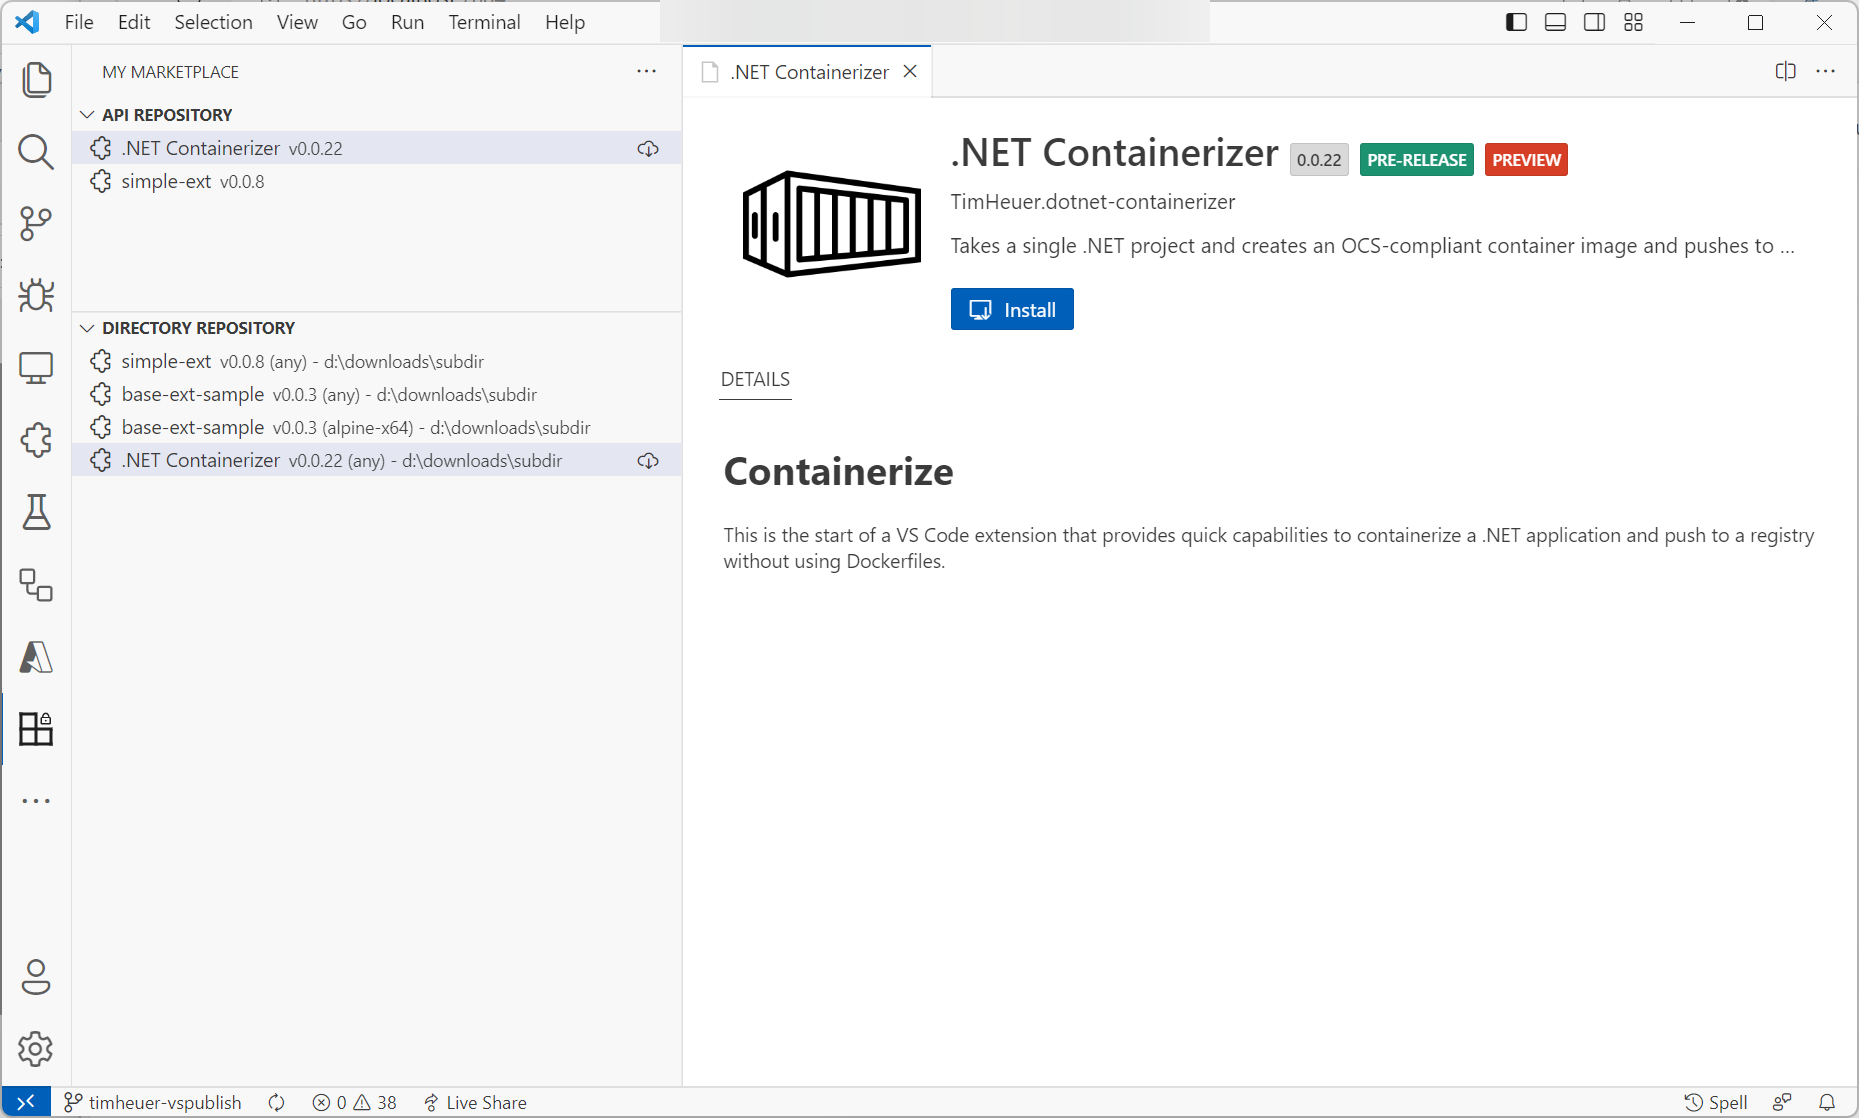Select .NET Containerizer v0.0.22 (any) directory item

[x=377, y=460]
